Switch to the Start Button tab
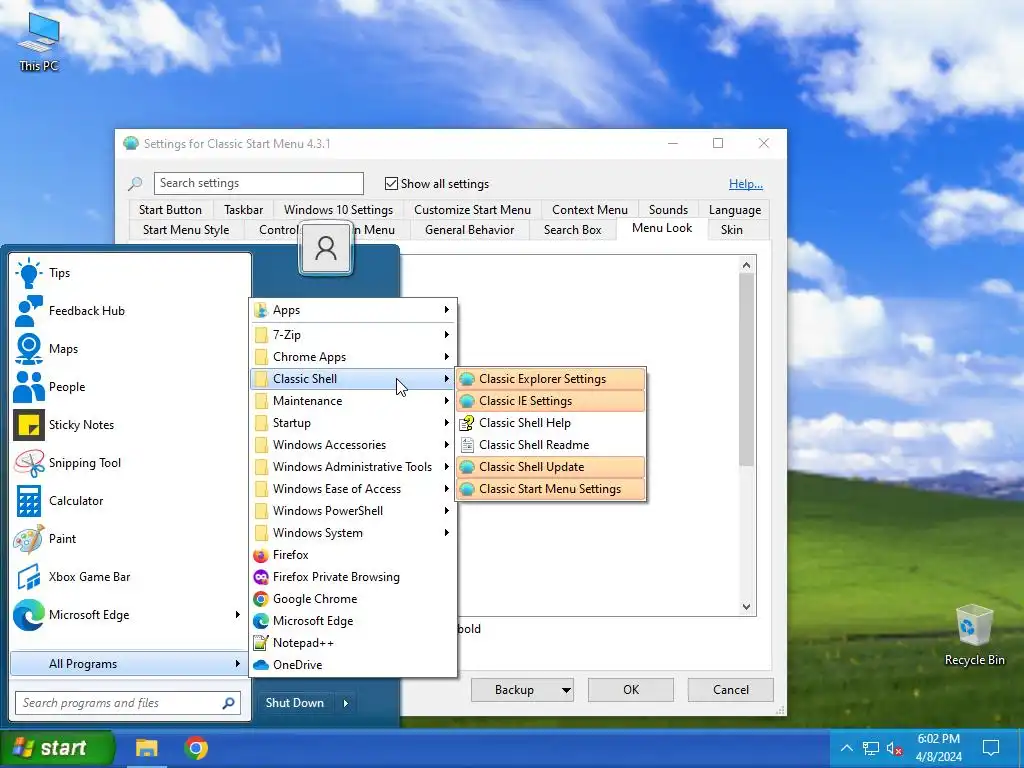The height and width of the screenshot is (768, 1024). tap(170, 210)
